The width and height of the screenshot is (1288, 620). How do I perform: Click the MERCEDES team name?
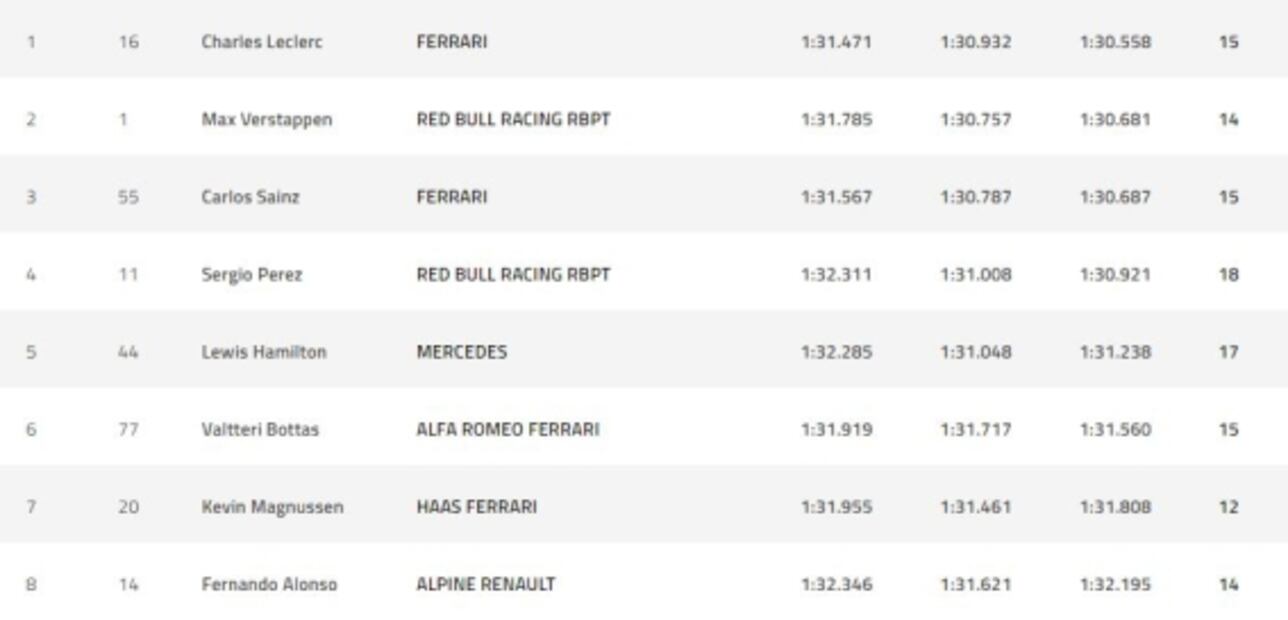coord(462,352)
